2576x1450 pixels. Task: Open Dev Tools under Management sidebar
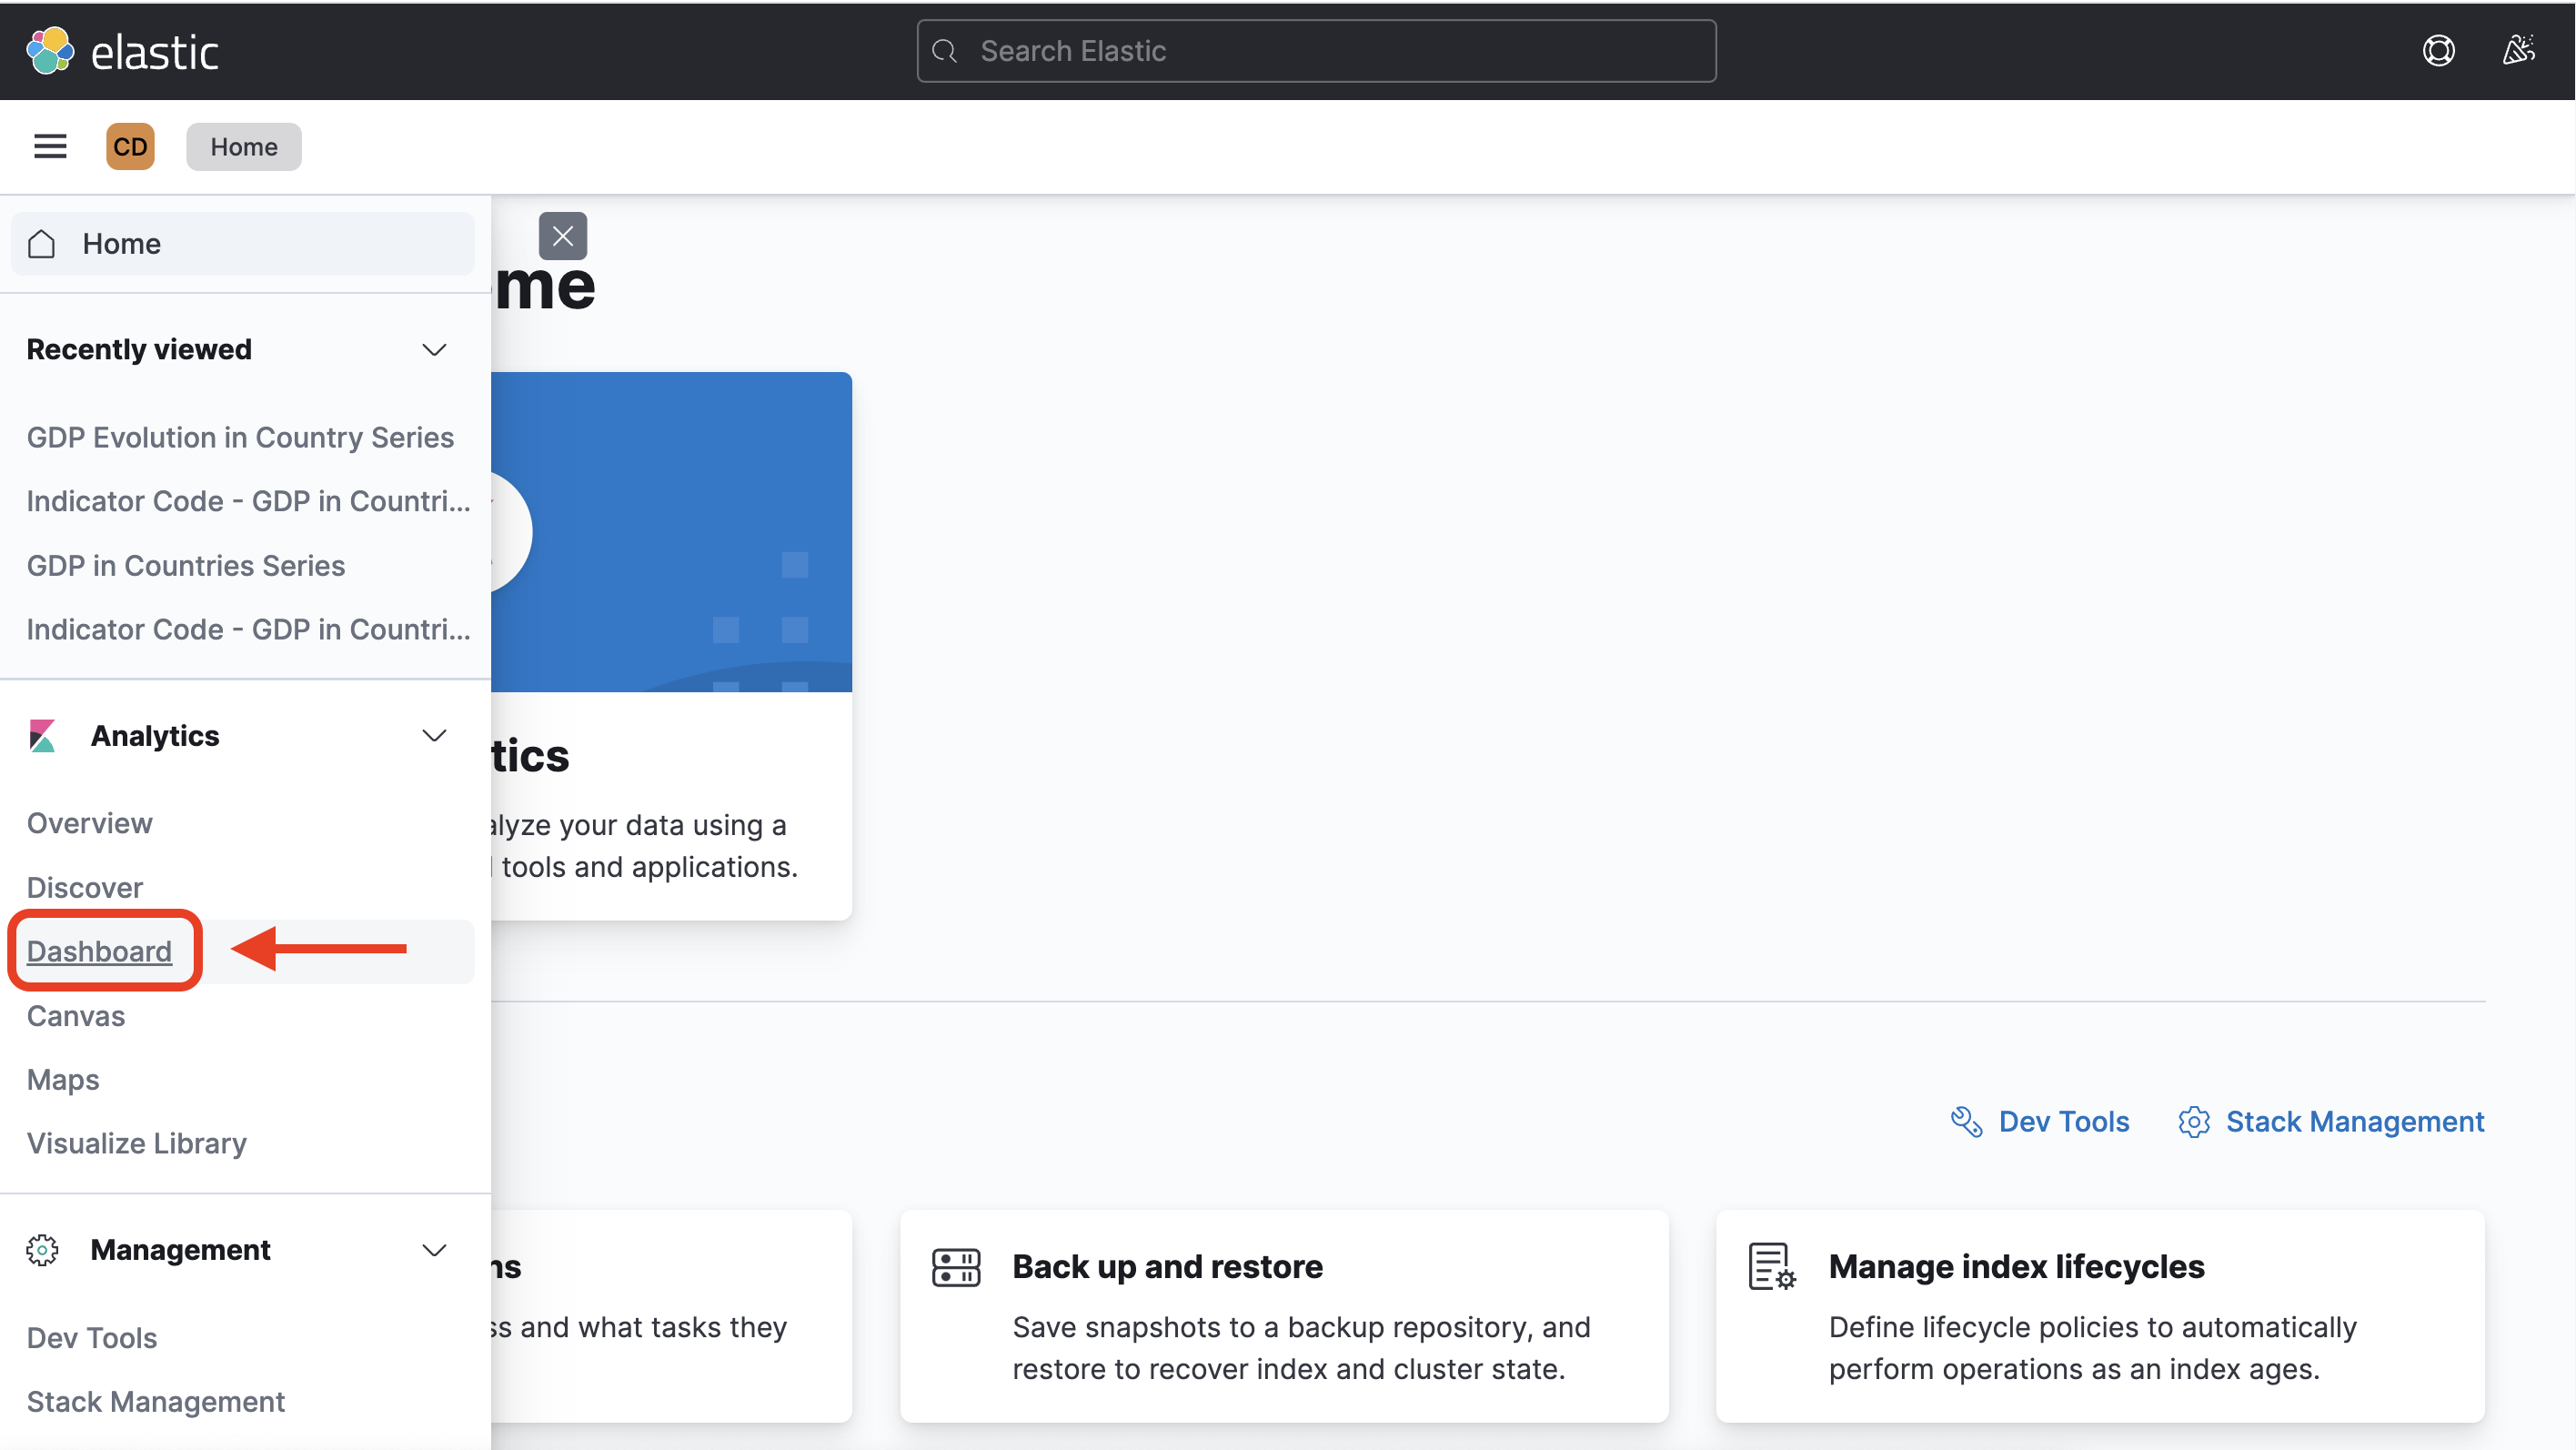92,1338
